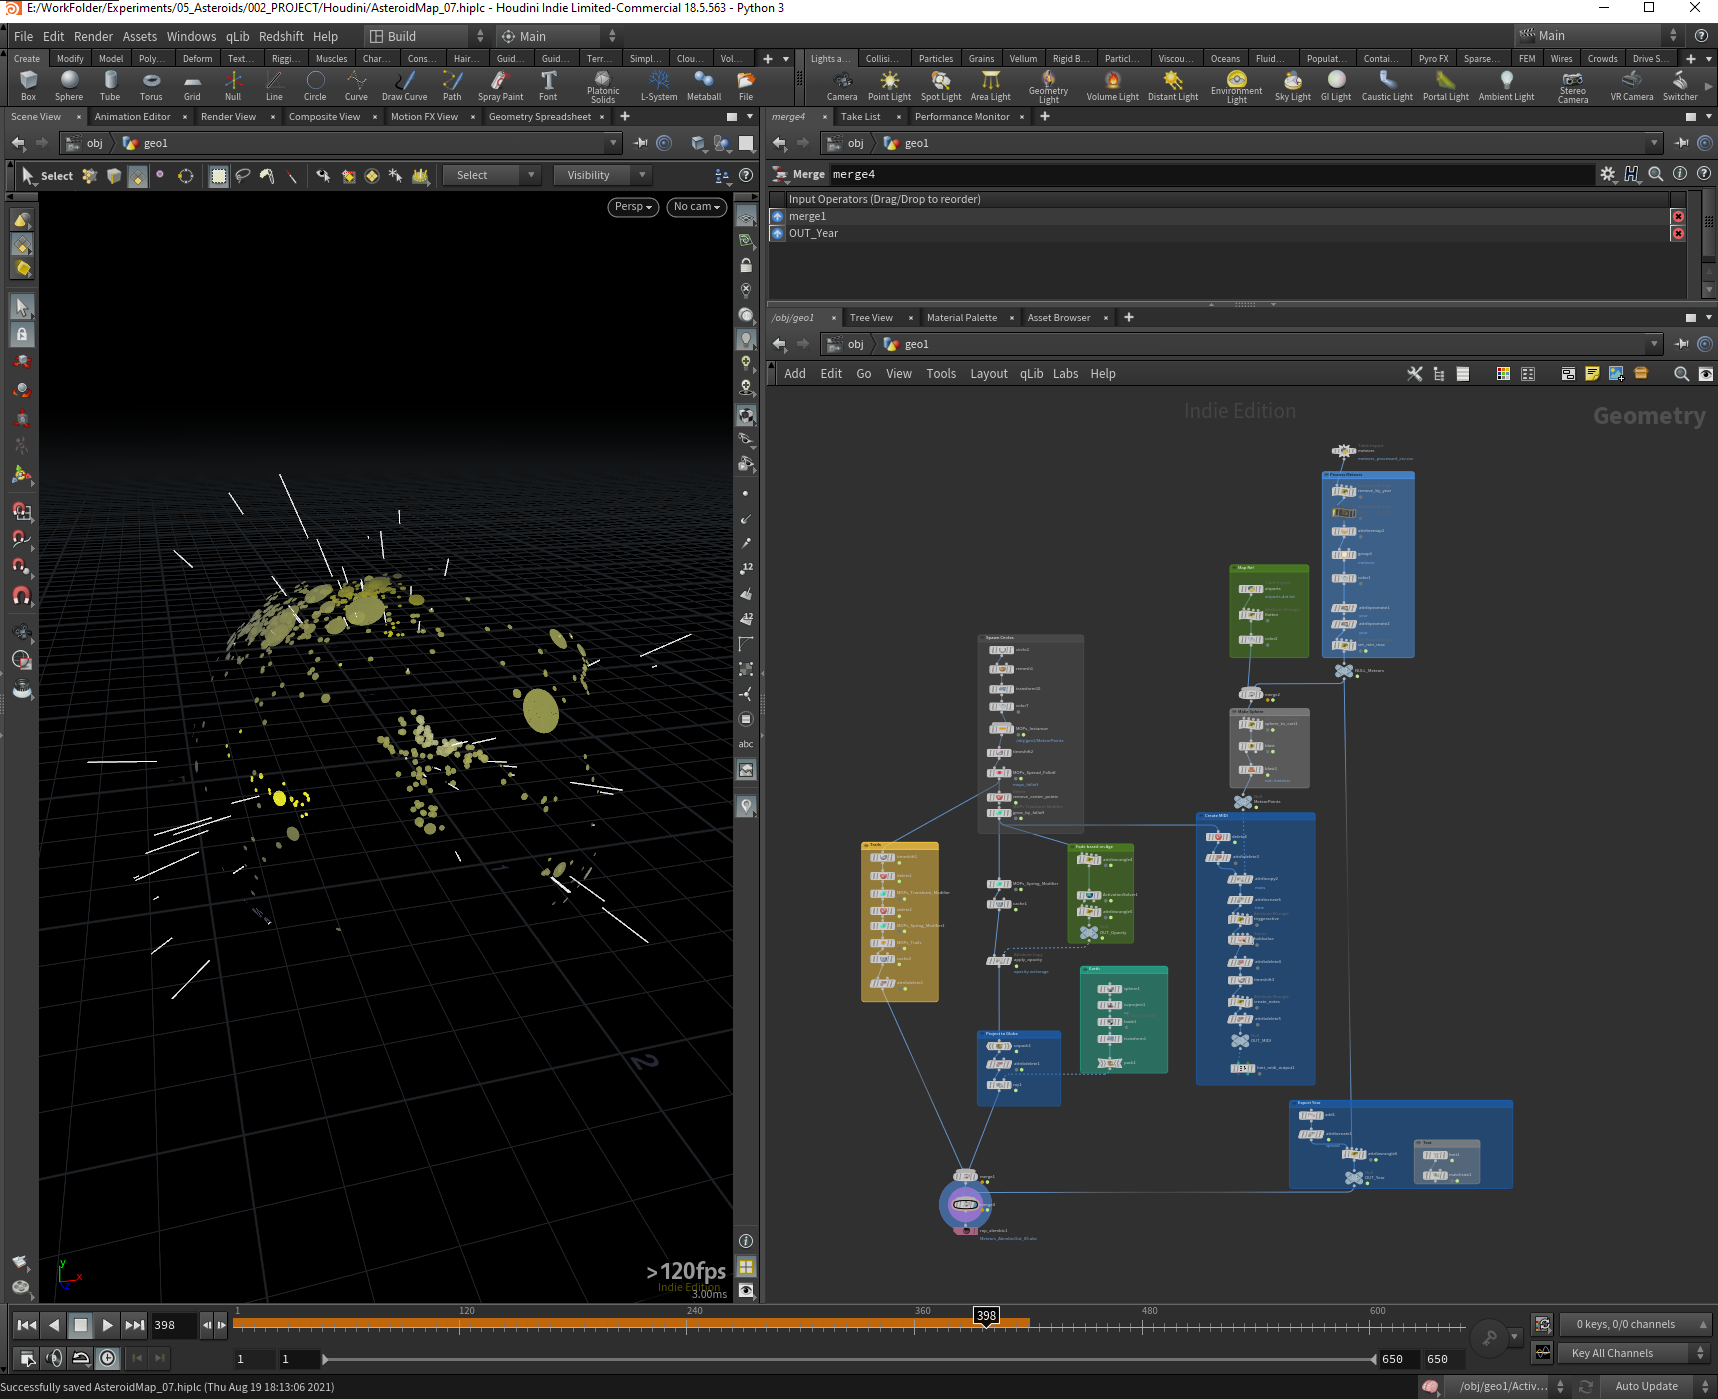1718x1399 pixels.
Task: Add a Spot Light
Action: [941, 86]
